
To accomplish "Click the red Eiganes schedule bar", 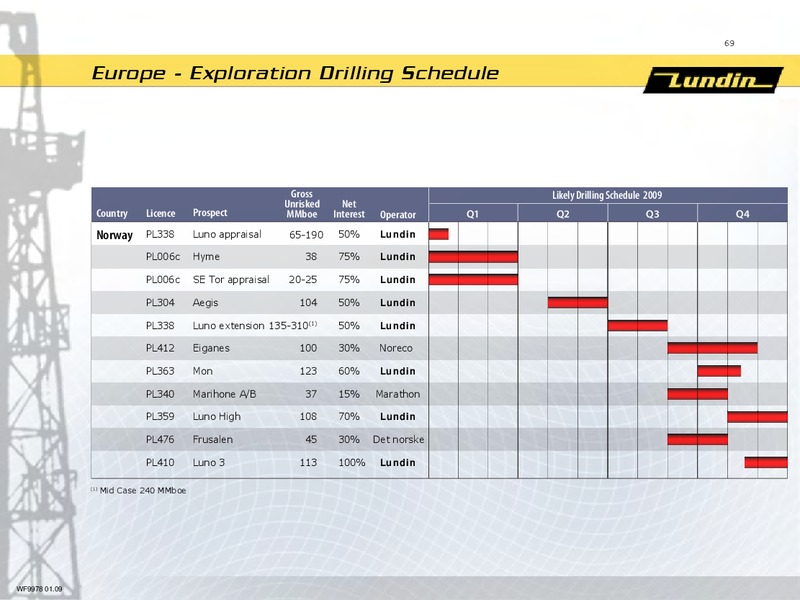I will 713,348.
